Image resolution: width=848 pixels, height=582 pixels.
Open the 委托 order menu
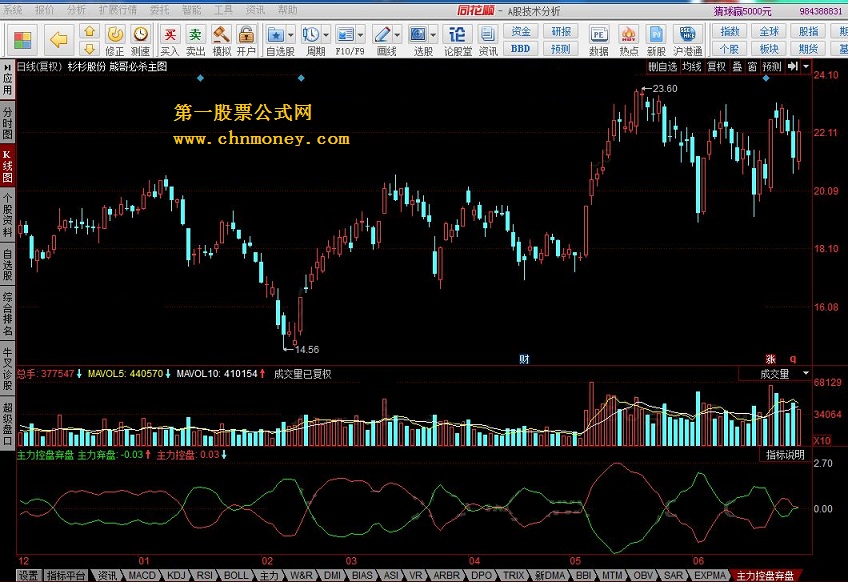pos(160,10)
